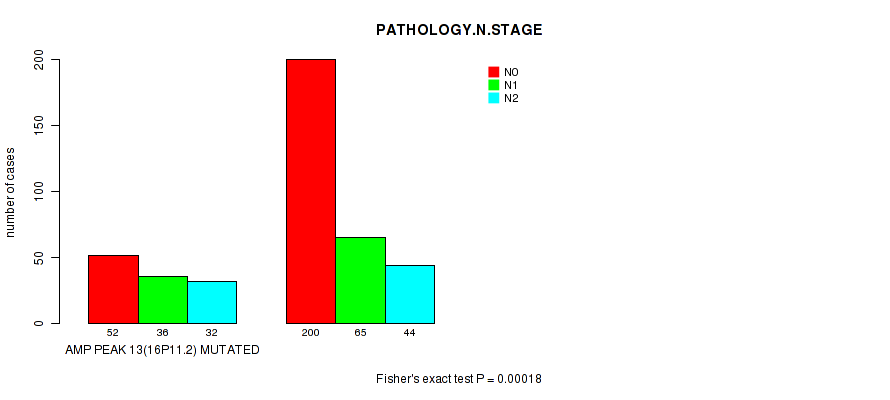Click the 150 tick label on y-axis
Image resolution: width=890 pixels, height=400 pixels.
click(x=39, y=126)
